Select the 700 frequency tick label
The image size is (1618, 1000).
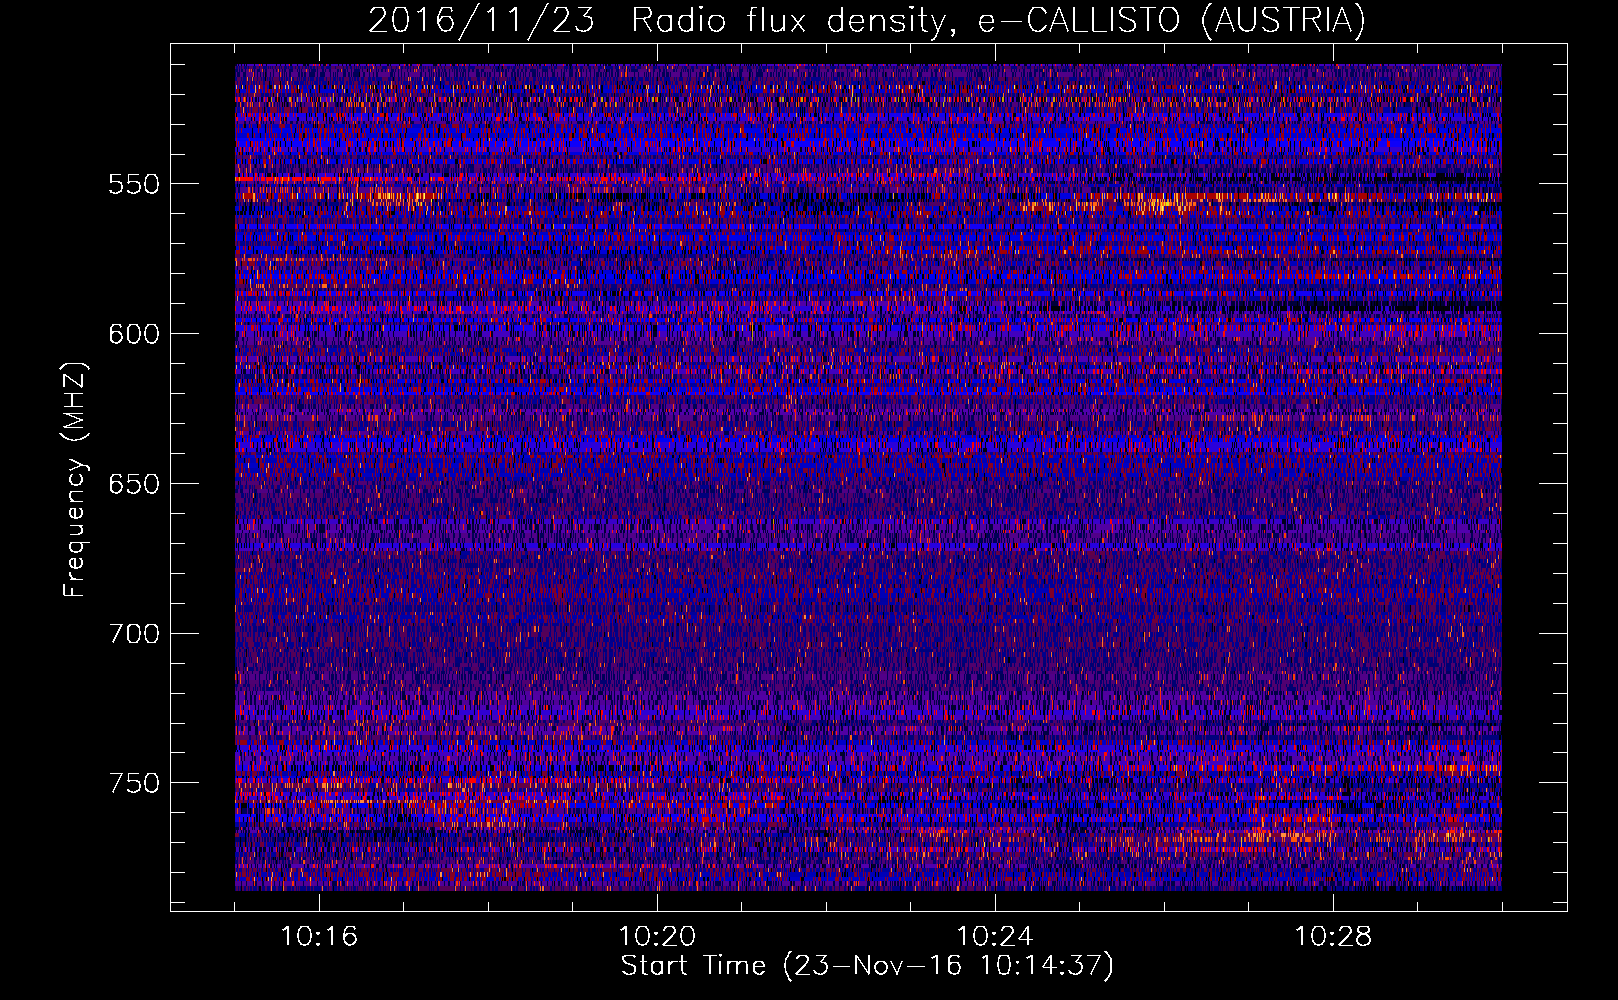point(134,634)
